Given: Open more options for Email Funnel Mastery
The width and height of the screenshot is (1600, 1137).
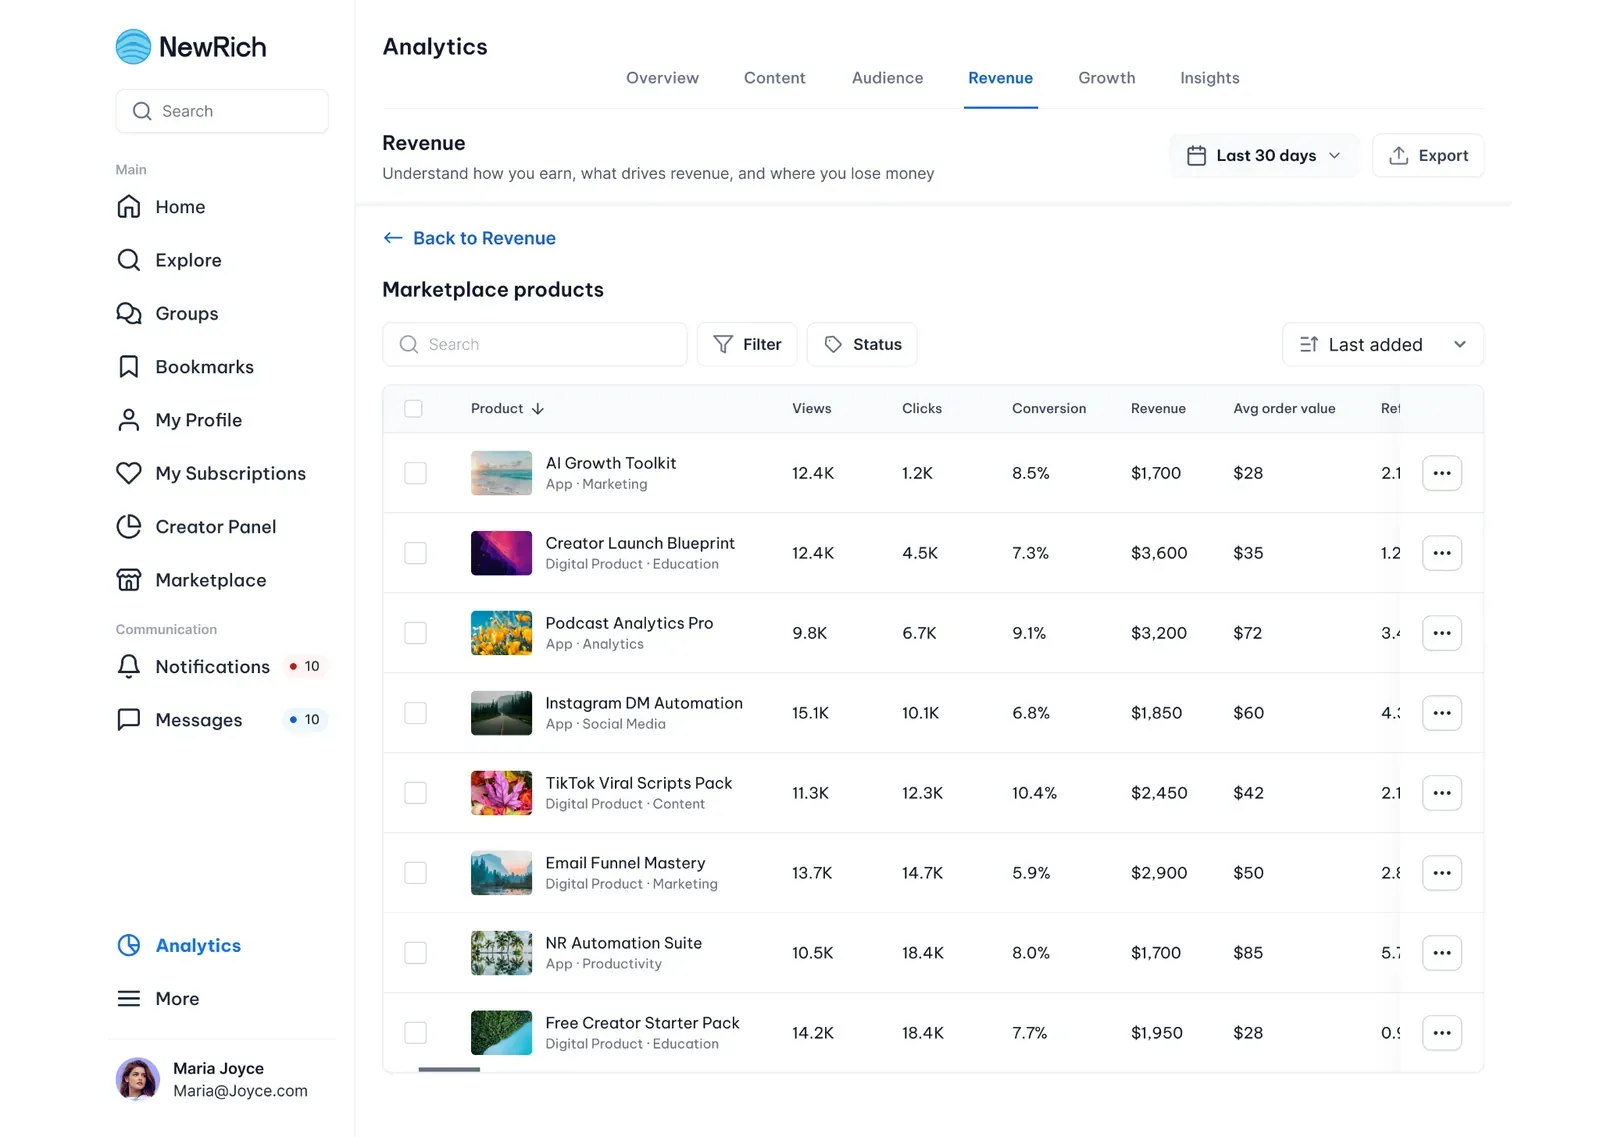Looking at the screenshot, I should (x=1442, y=873).
